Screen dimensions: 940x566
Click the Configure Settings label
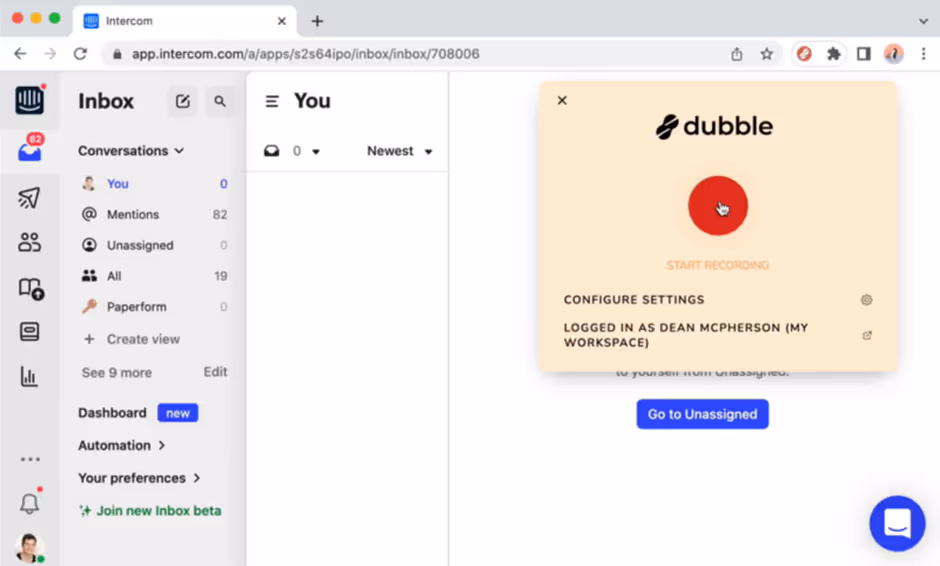coord(634,300)
